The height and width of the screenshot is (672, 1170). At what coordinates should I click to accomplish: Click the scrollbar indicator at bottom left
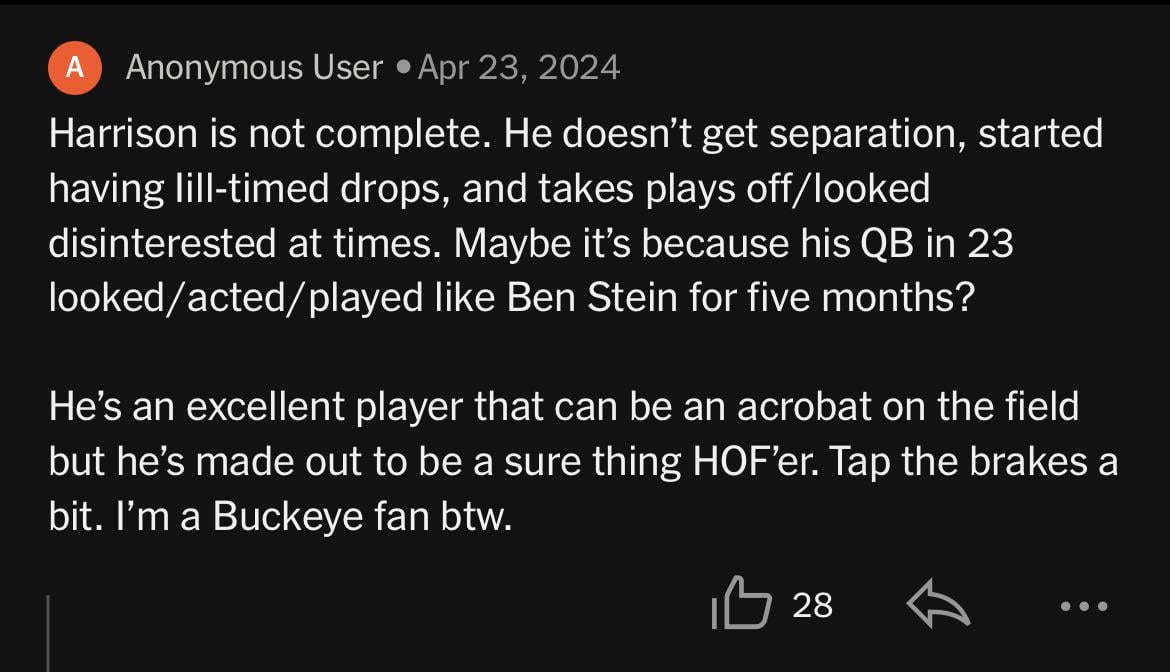coord(49,630)
